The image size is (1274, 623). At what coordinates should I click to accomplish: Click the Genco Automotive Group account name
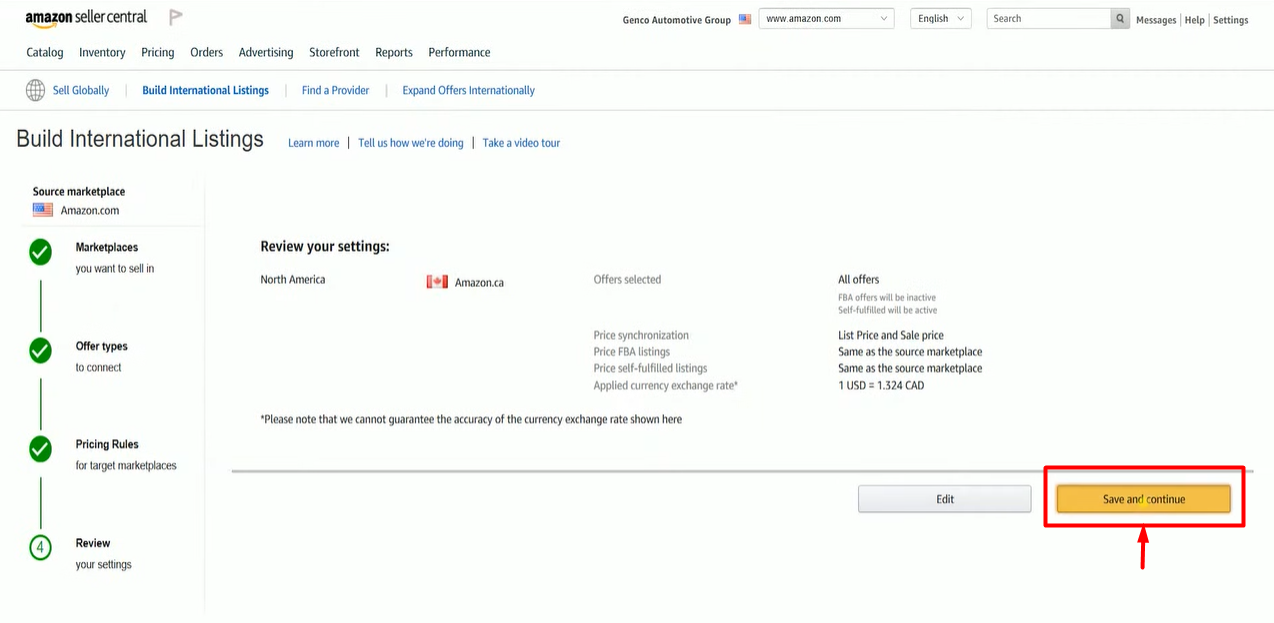click(x=677, y=20)
